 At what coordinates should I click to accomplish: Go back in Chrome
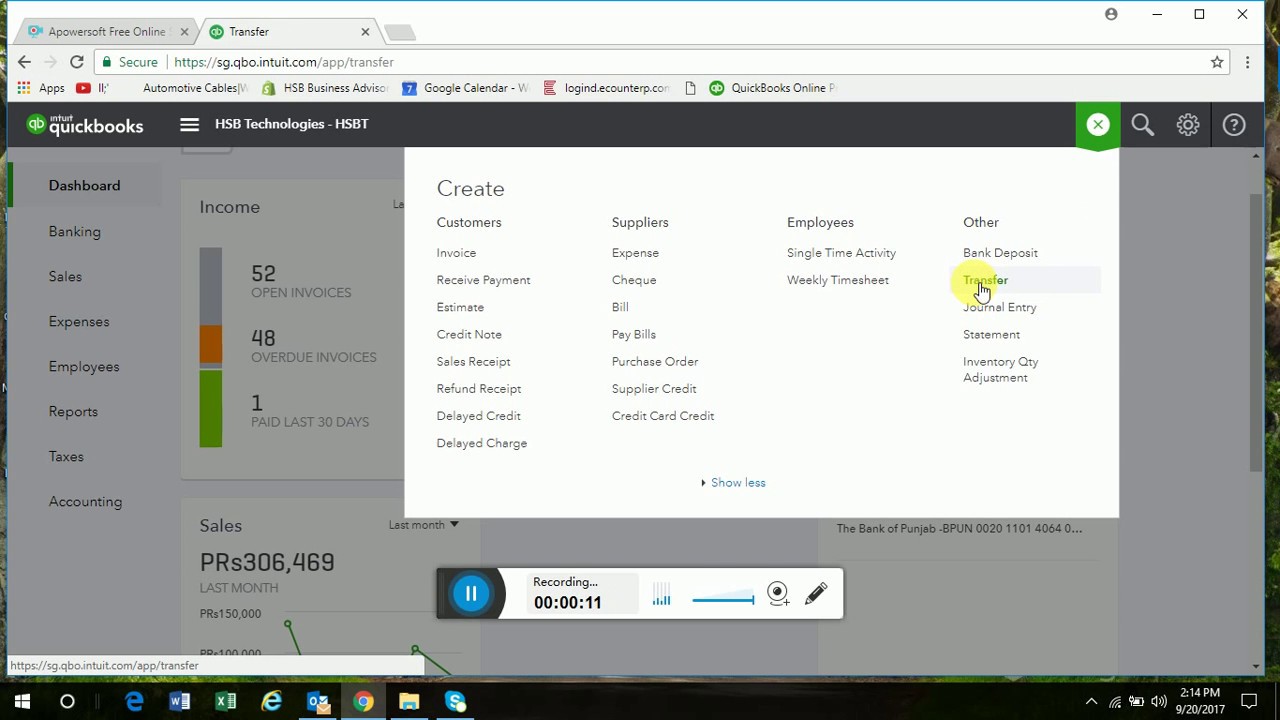tap(24, 62)
